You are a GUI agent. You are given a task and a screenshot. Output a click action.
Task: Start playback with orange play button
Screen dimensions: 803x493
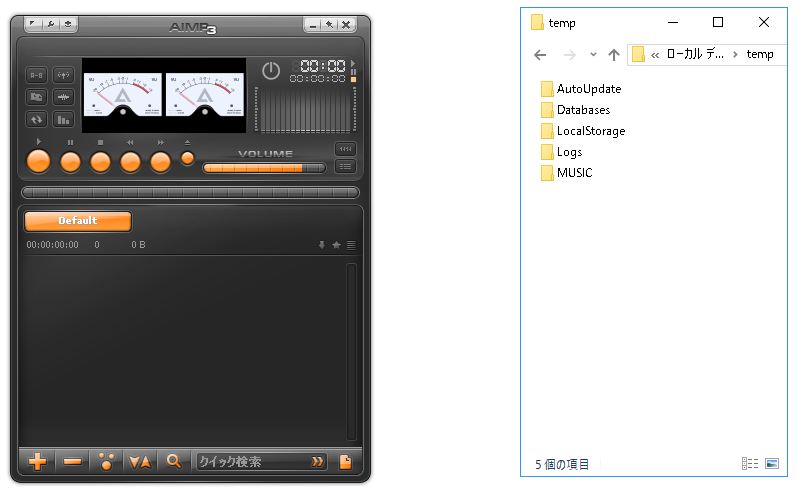38,162
